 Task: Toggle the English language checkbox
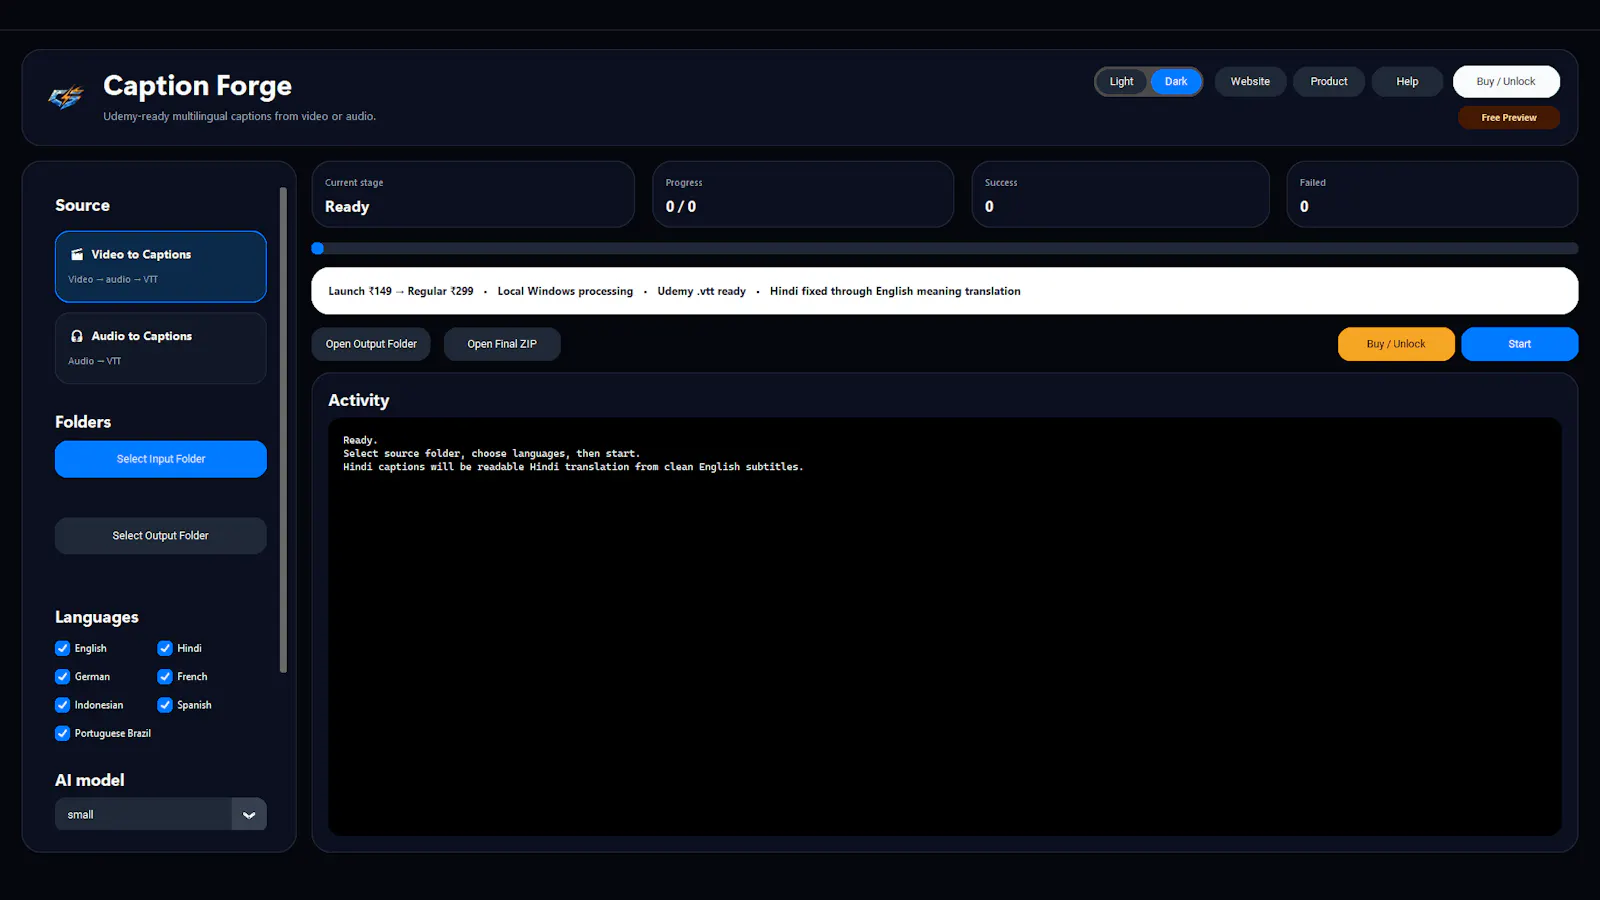tap(62, 648)
